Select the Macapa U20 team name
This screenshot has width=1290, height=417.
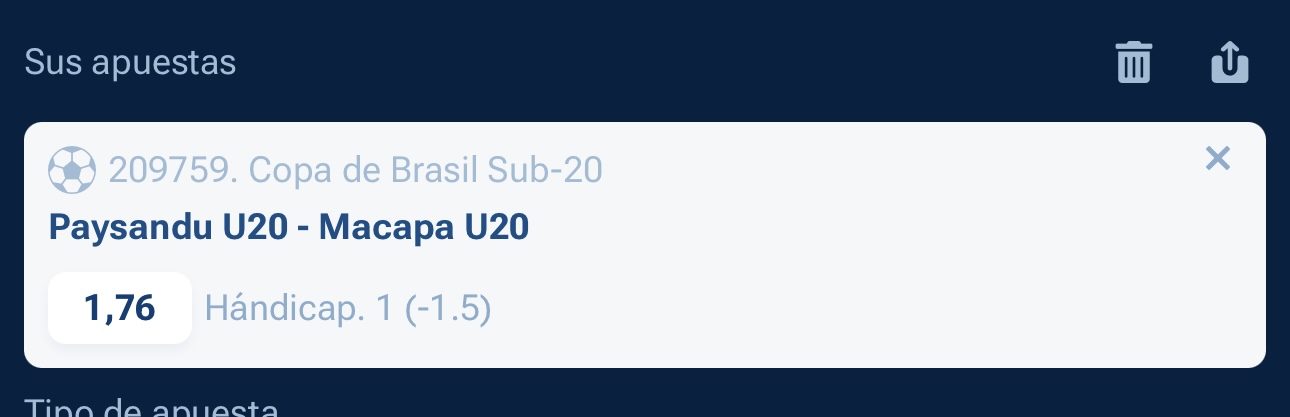coord(424,228)
